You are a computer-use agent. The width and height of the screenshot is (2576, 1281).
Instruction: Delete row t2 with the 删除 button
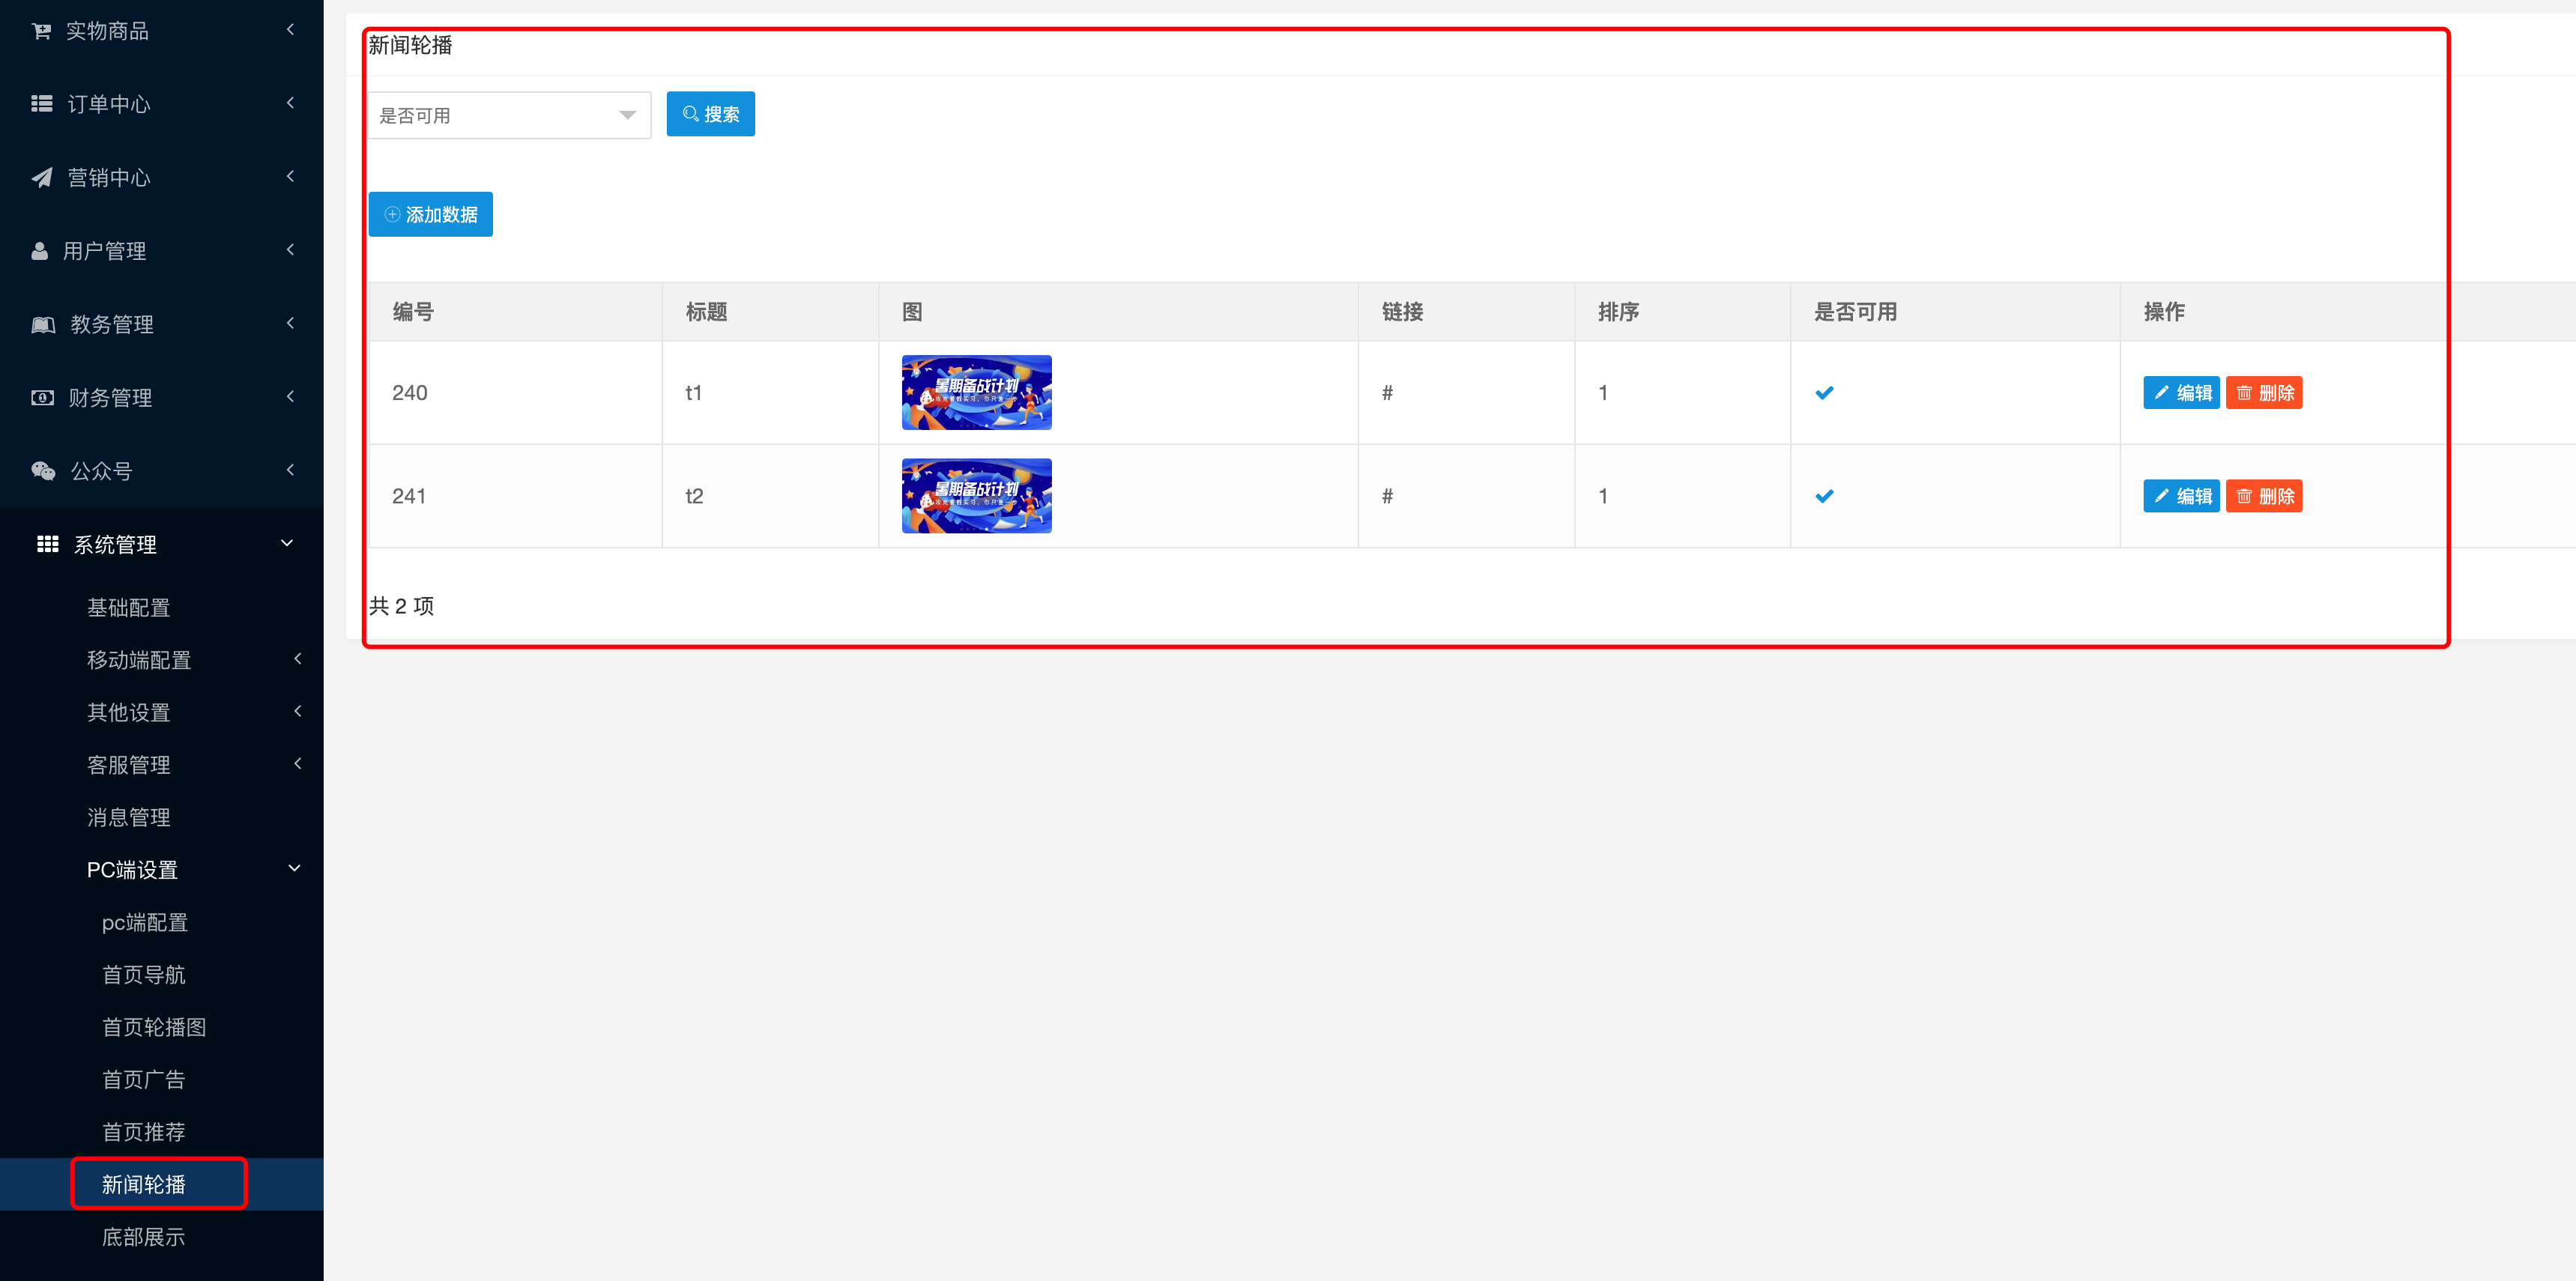pyautogui.click(x=2263, y=496)
